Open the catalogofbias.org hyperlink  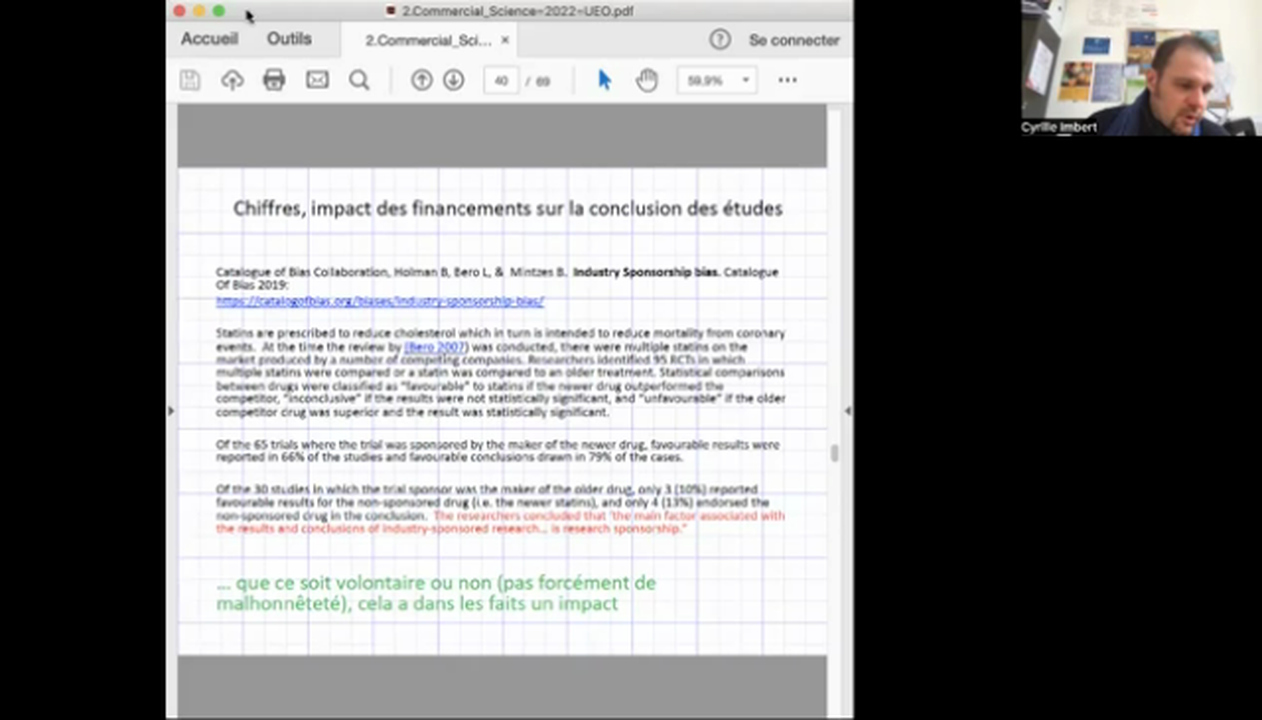pyautogui.click(x=379, y=300)
